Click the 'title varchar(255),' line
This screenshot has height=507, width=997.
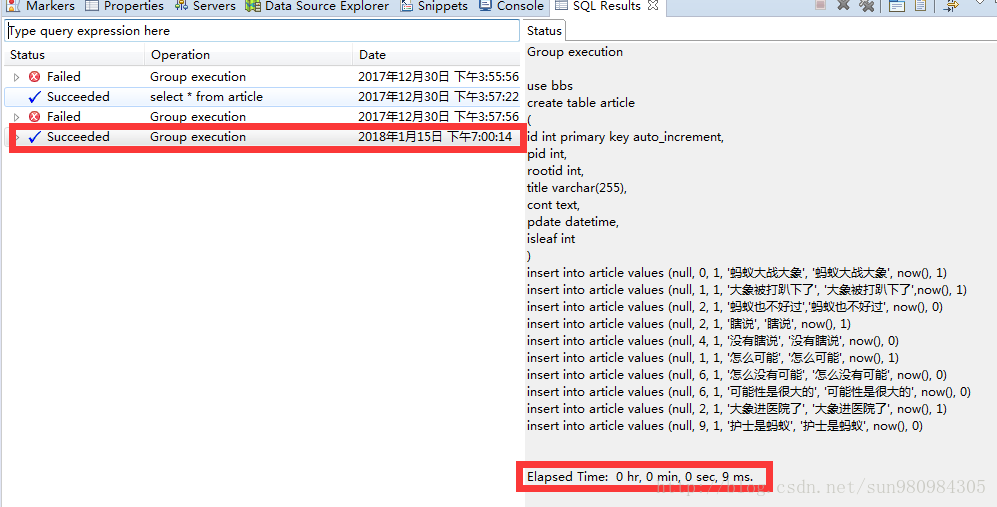[577, 188]
